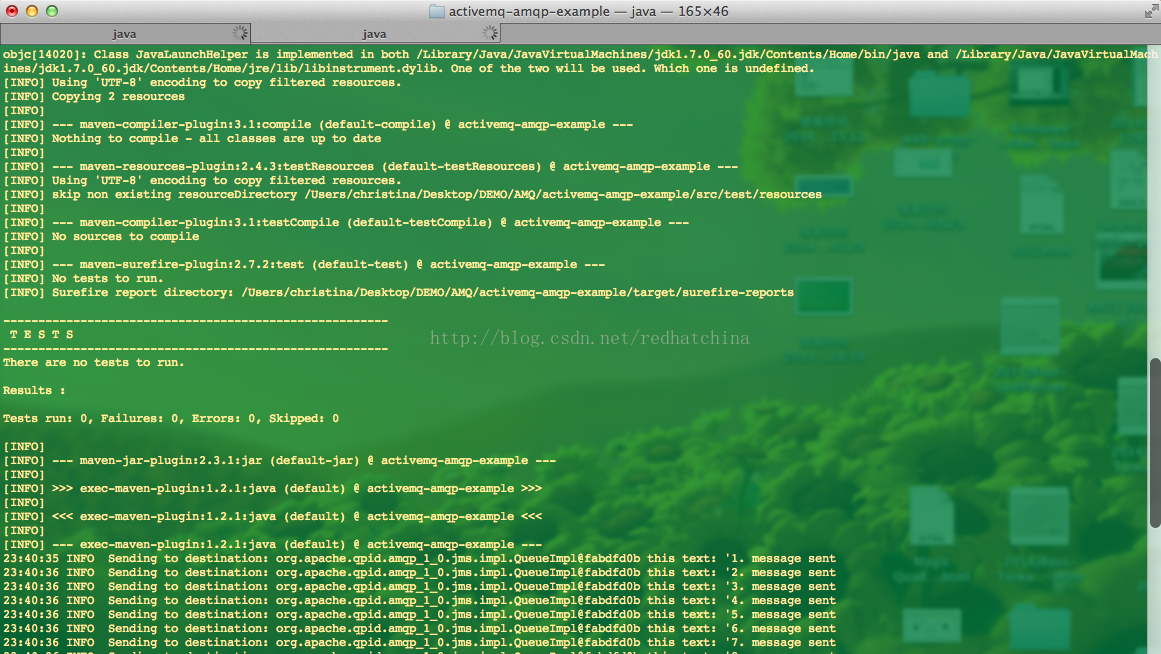Click the 'T E S T S' heading

[41, 335]
